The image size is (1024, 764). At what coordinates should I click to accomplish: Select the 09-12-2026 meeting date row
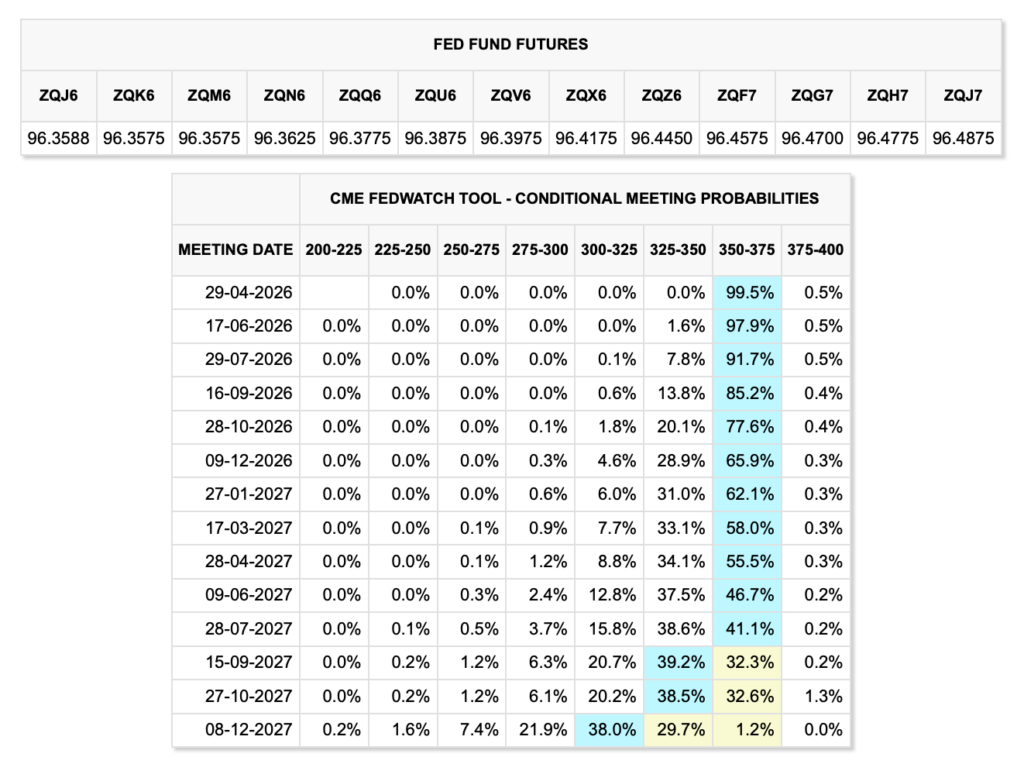236,461
